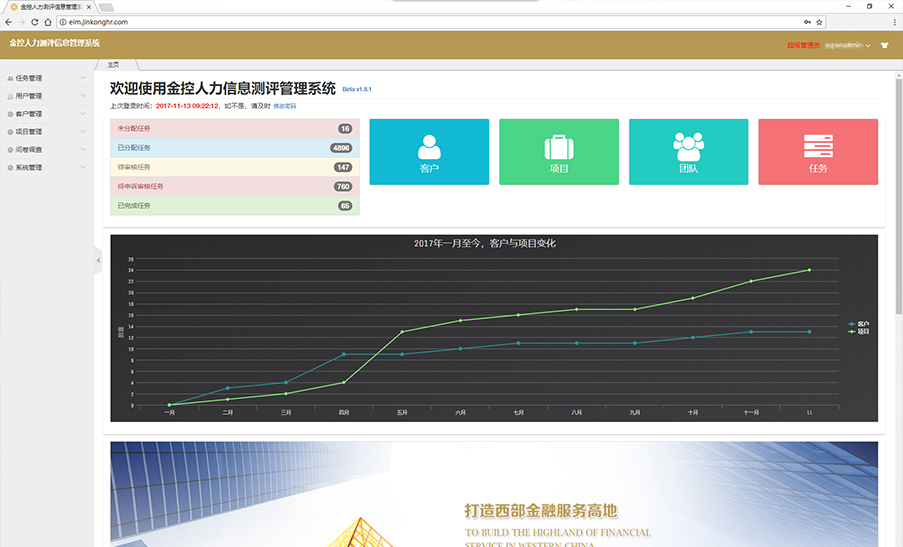
Task: Open the Chrome three-dot menu
Action: click(x=891, y=21)
